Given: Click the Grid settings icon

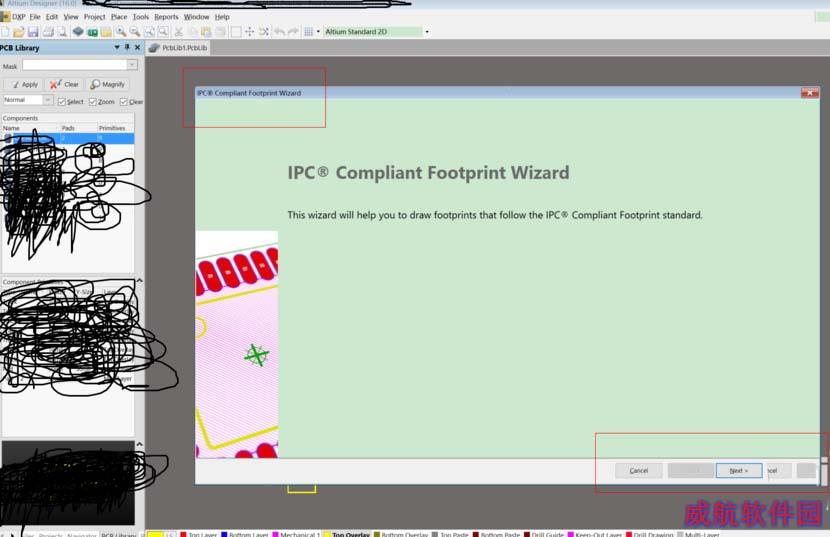Looking at the screenshot, I should (309, 32).
